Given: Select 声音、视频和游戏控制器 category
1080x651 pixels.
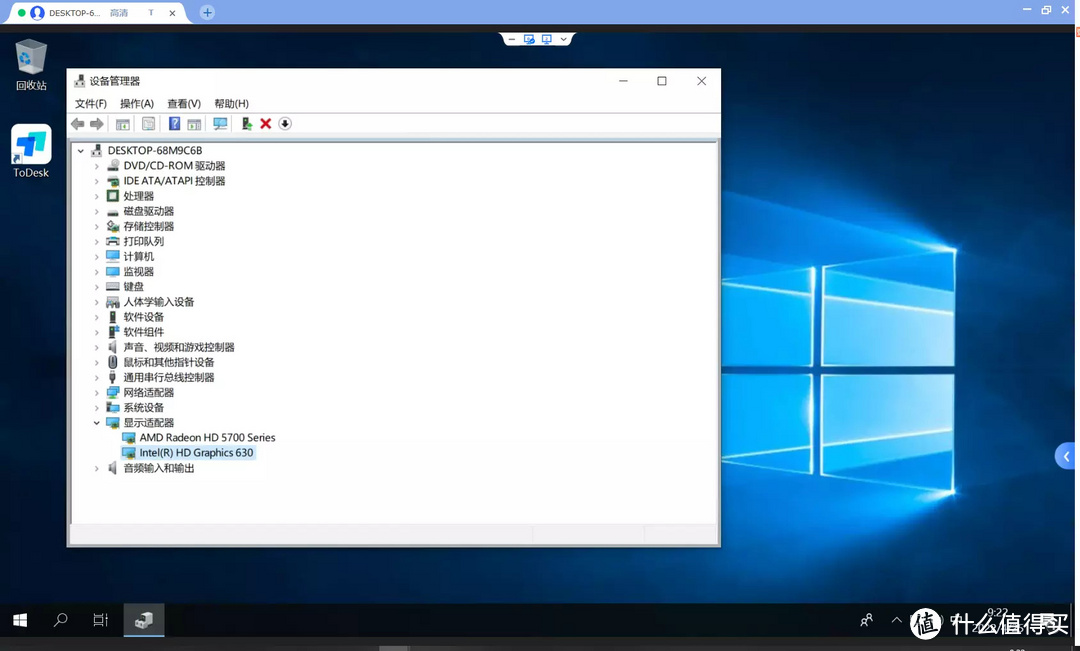Looking at the screenshot, I should pyautogui.click(x=179, y=347).
